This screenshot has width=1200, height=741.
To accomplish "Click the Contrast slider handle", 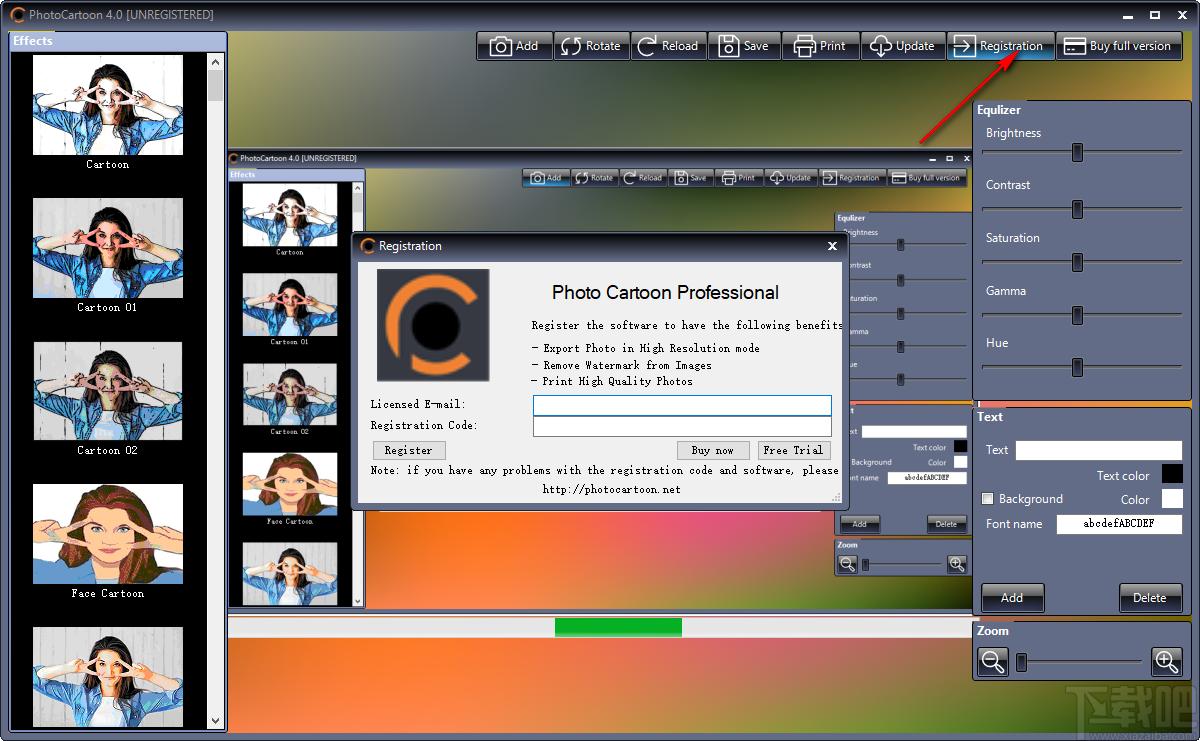I will coord(1077,209).
